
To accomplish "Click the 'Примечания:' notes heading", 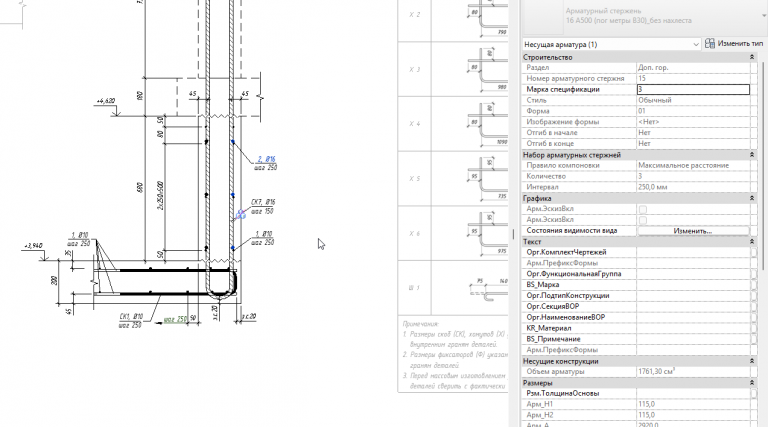I will [421, 324].
